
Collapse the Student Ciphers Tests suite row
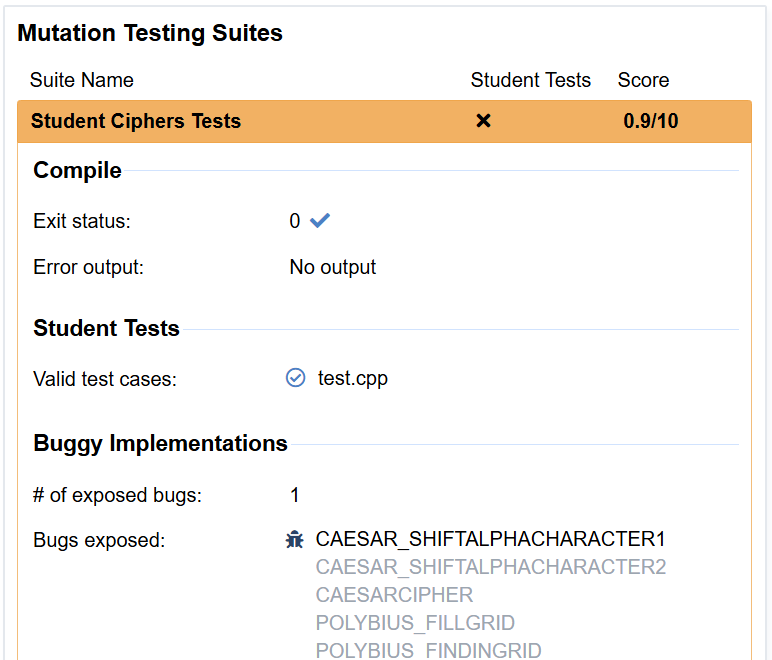pos(136,121)
